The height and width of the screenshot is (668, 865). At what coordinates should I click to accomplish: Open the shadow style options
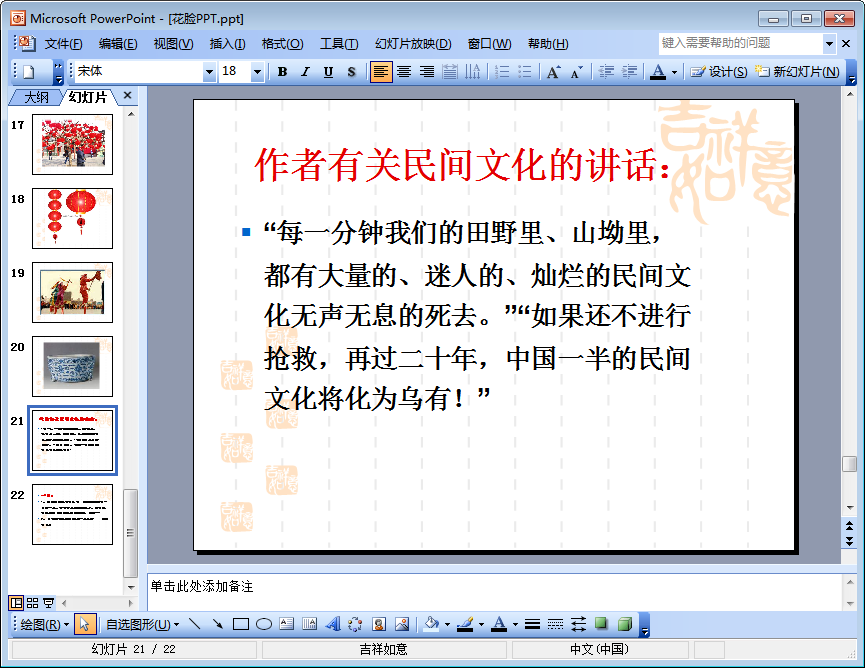601,624
